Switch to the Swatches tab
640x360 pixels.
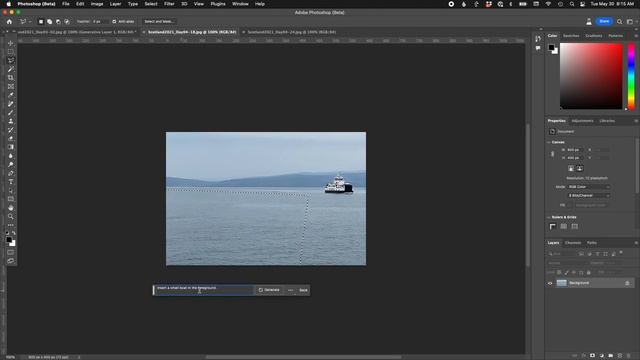tap(571, 36)
